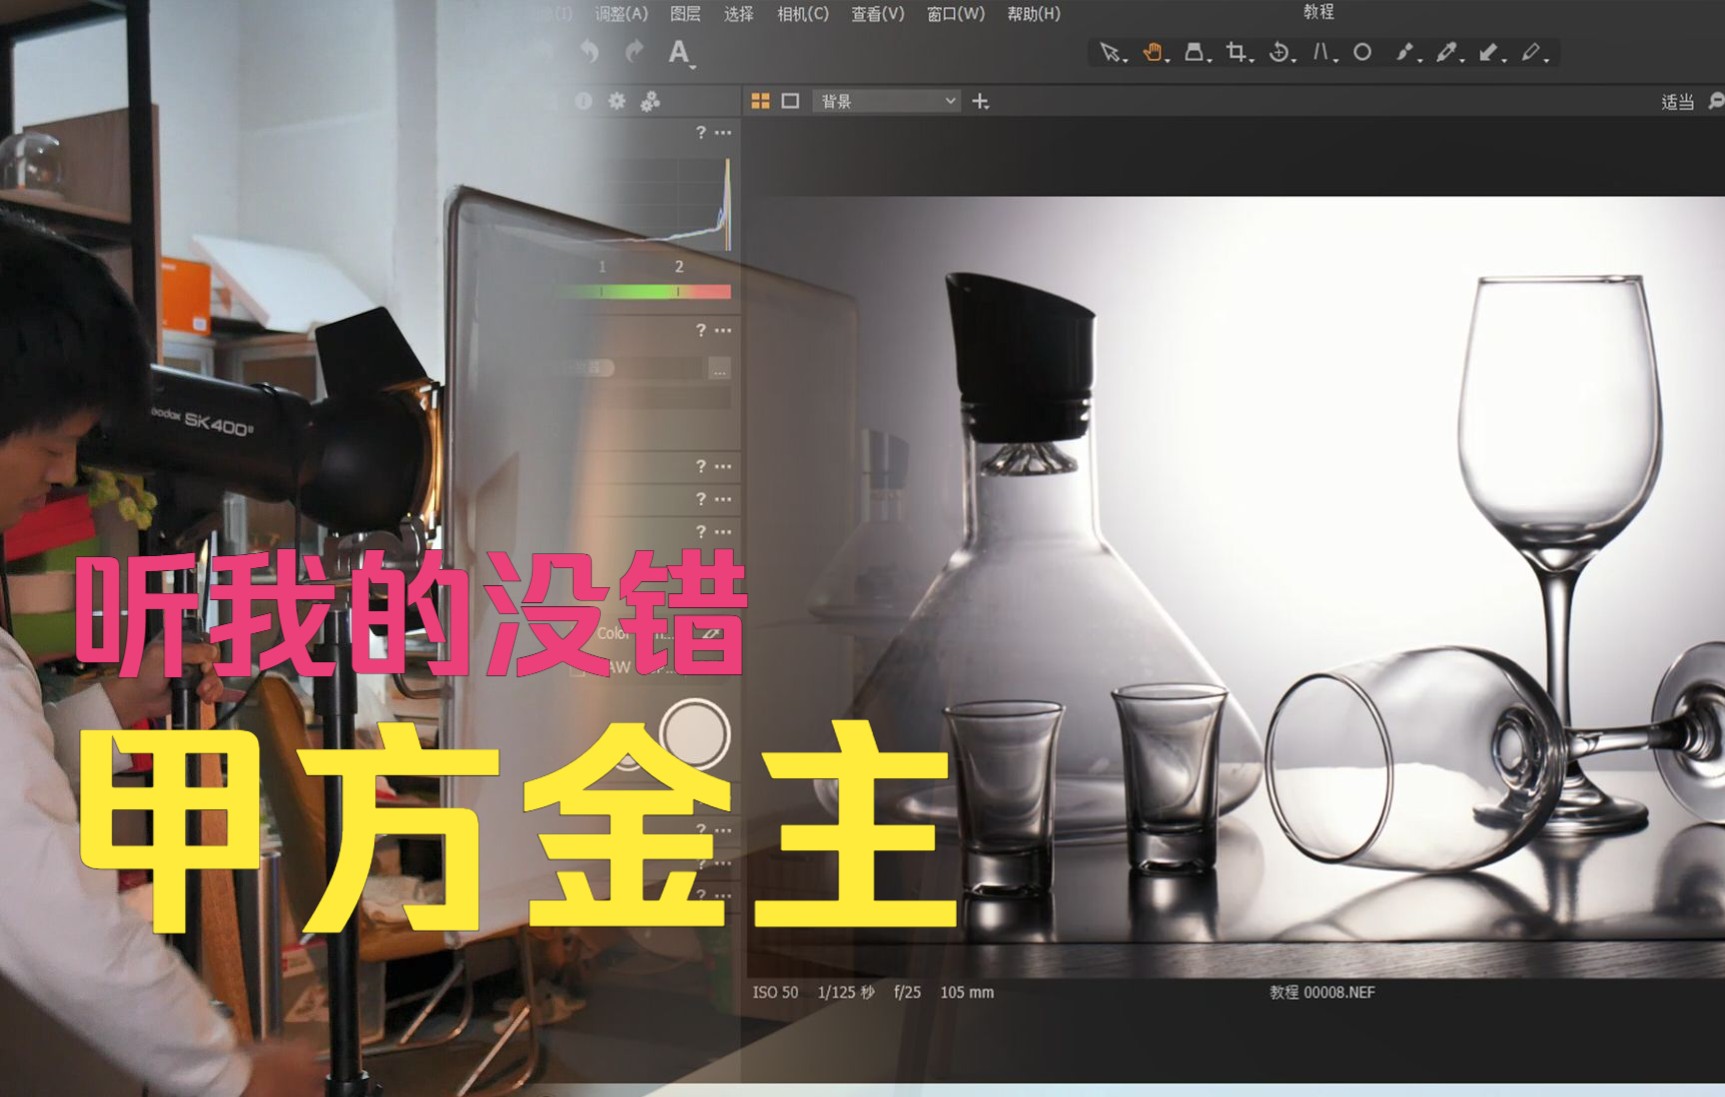Select the Keystone correction tool

1321,52
